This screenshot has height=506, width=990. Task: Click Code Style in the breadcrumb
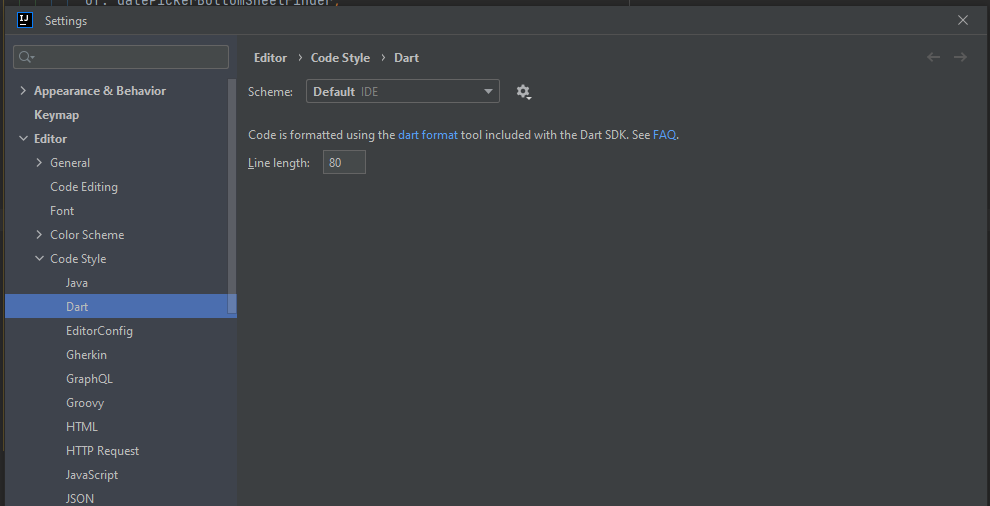click(340, 57)
